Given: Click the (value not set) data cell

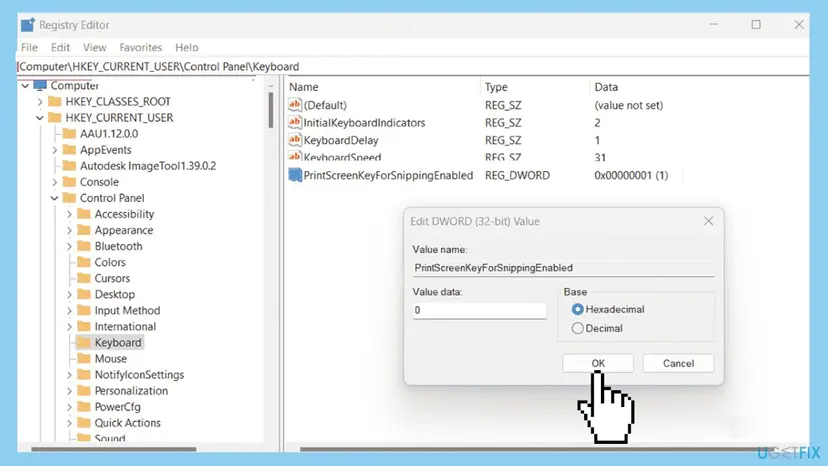Looking at the screenshot, I should (x=628, y=105).
